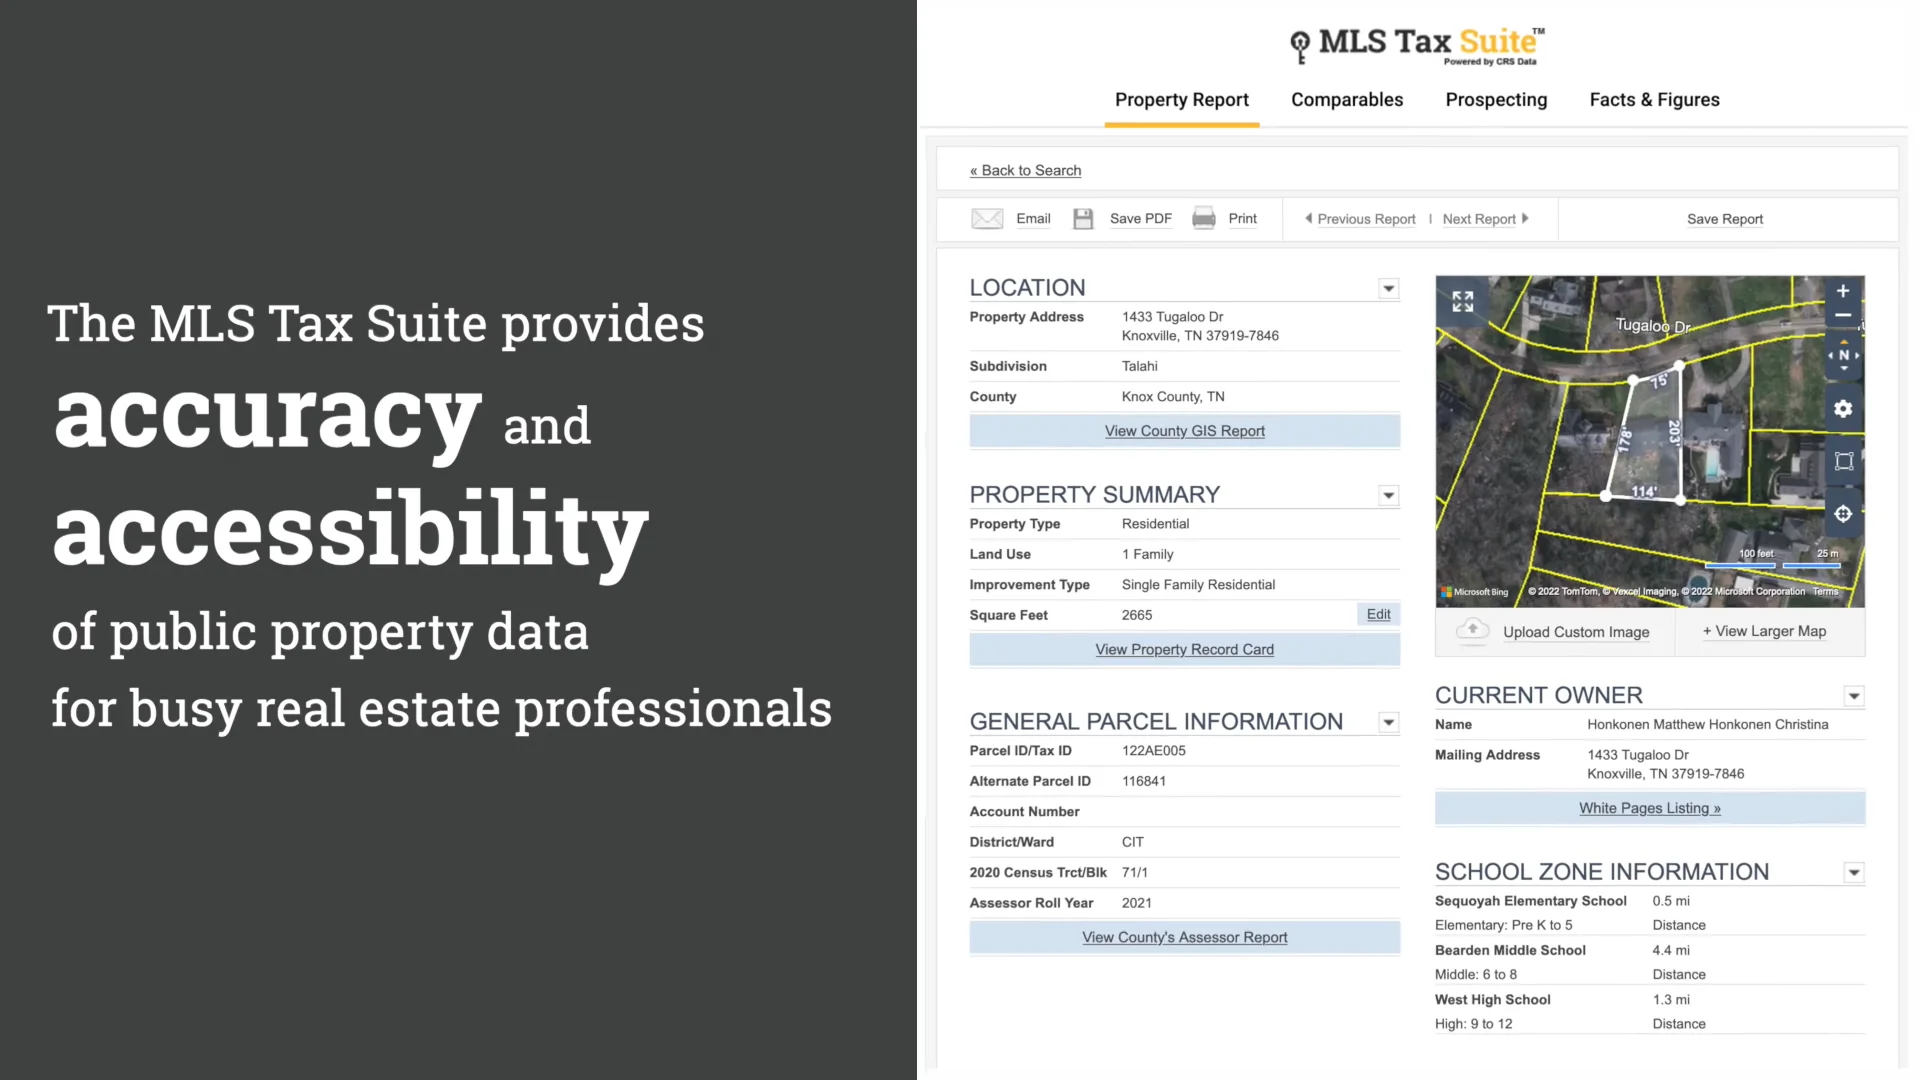Open the map settings gear

(x=1843, y=408)
